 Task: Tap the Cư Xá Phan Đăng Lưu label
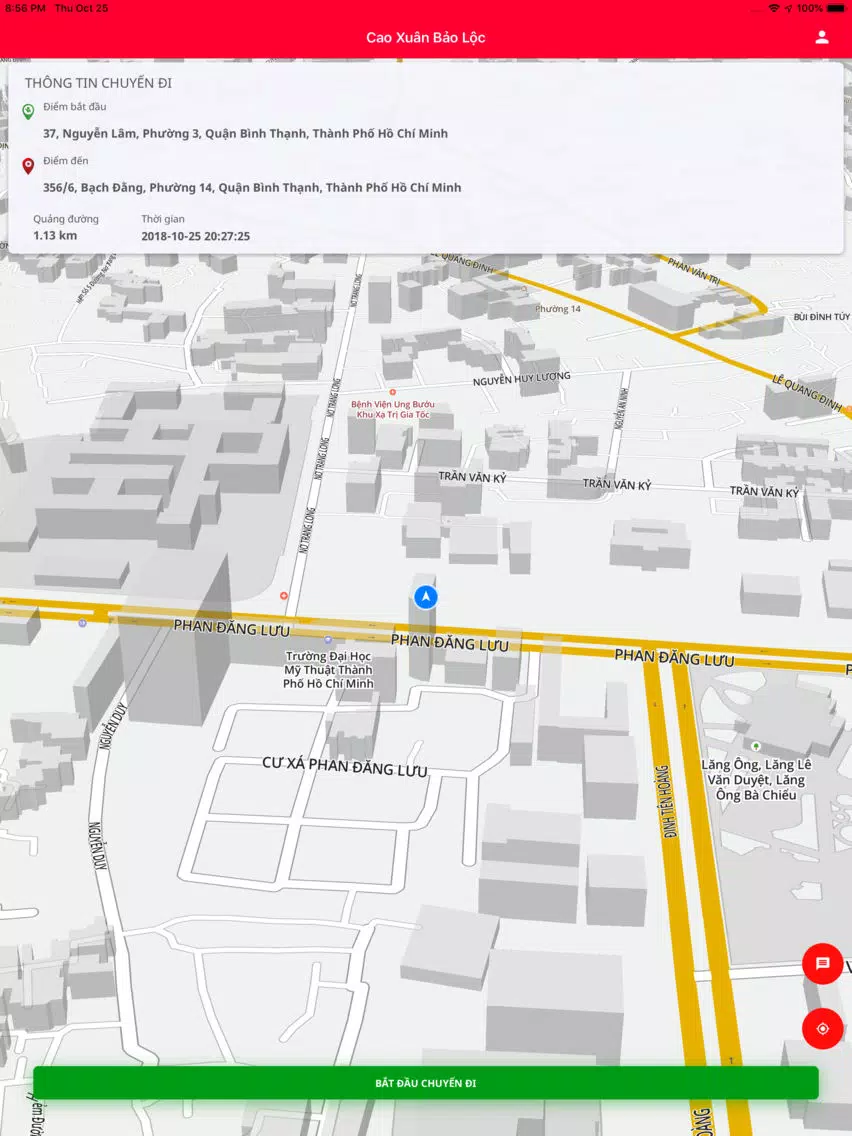(345, 766)
